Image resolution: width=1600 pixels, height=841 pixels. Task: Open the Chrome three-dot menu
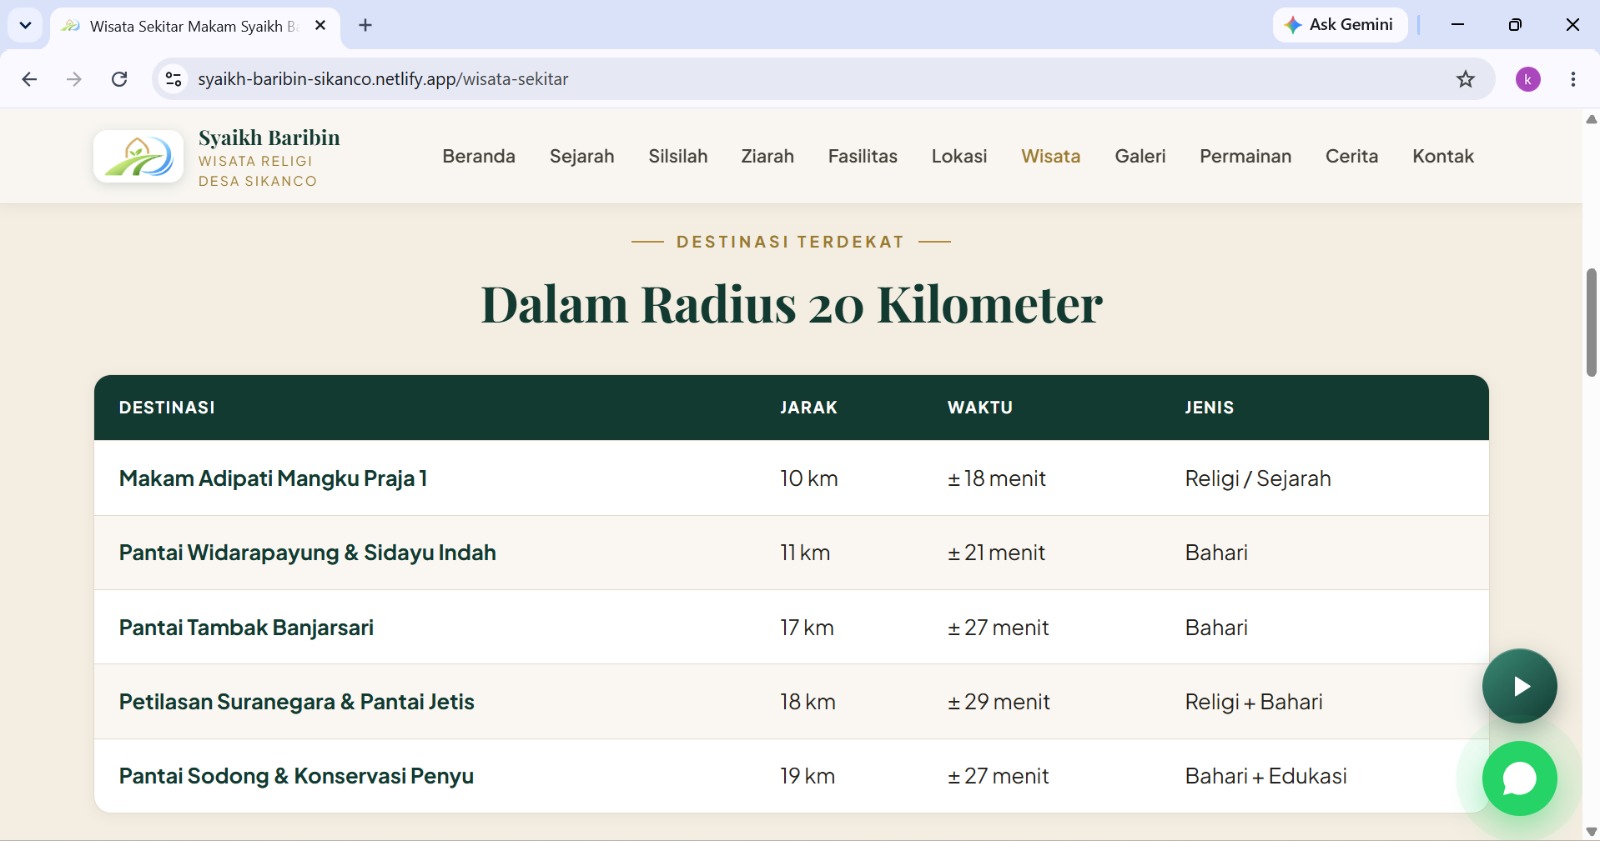click(1573, 79)
